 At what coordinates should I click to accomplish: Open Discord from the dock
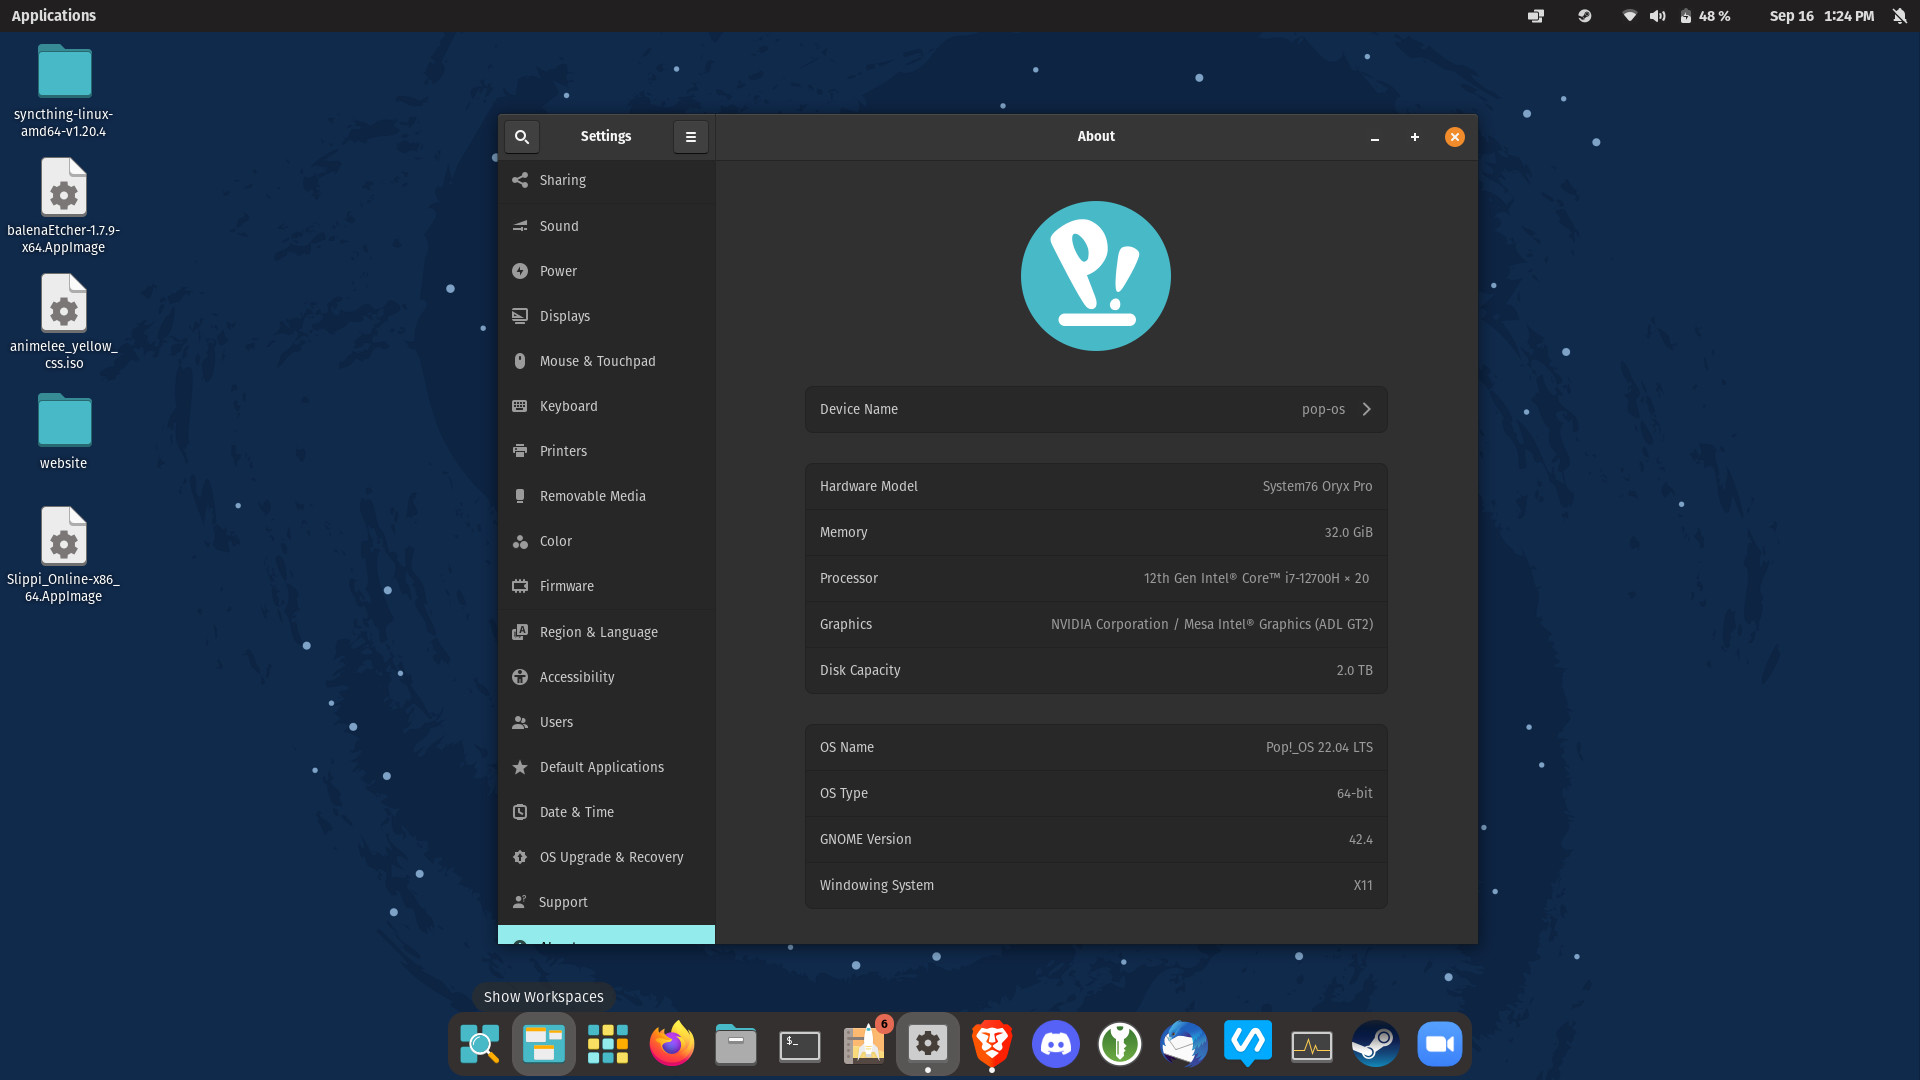[x=1055, y=1044]
